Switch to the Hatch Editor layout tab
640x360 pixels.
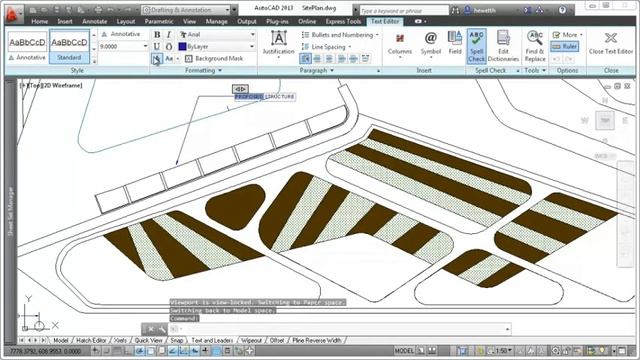click(x=91, y=340)
